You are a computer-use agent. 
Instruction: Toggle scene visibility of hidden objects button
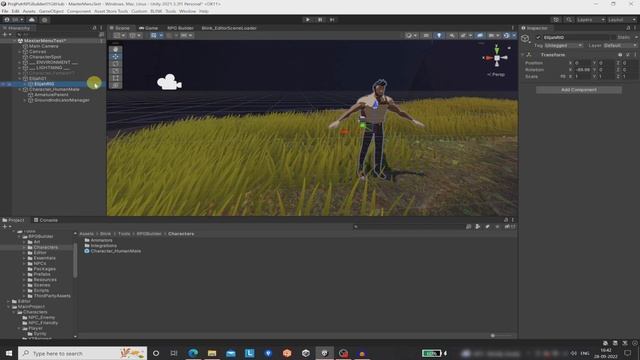pos(480,36)
